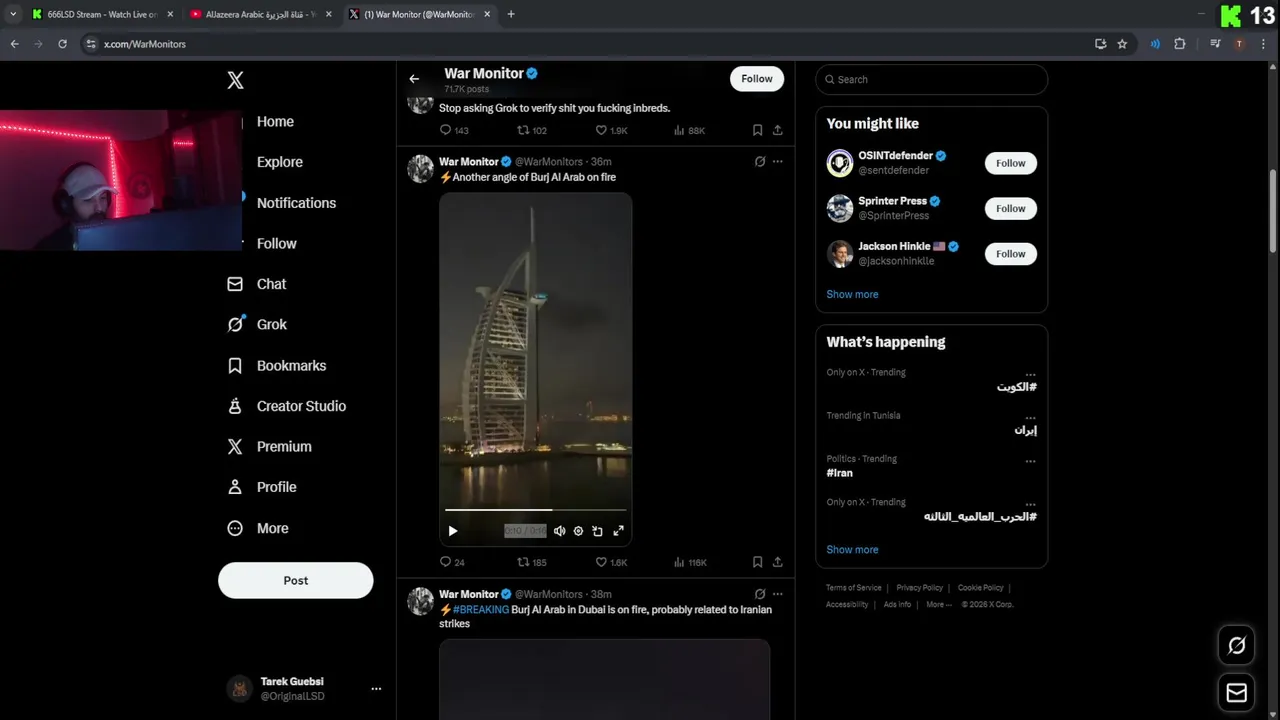Reload the page
Screen dimensions: 1280x720
click(x=62, y=44)
